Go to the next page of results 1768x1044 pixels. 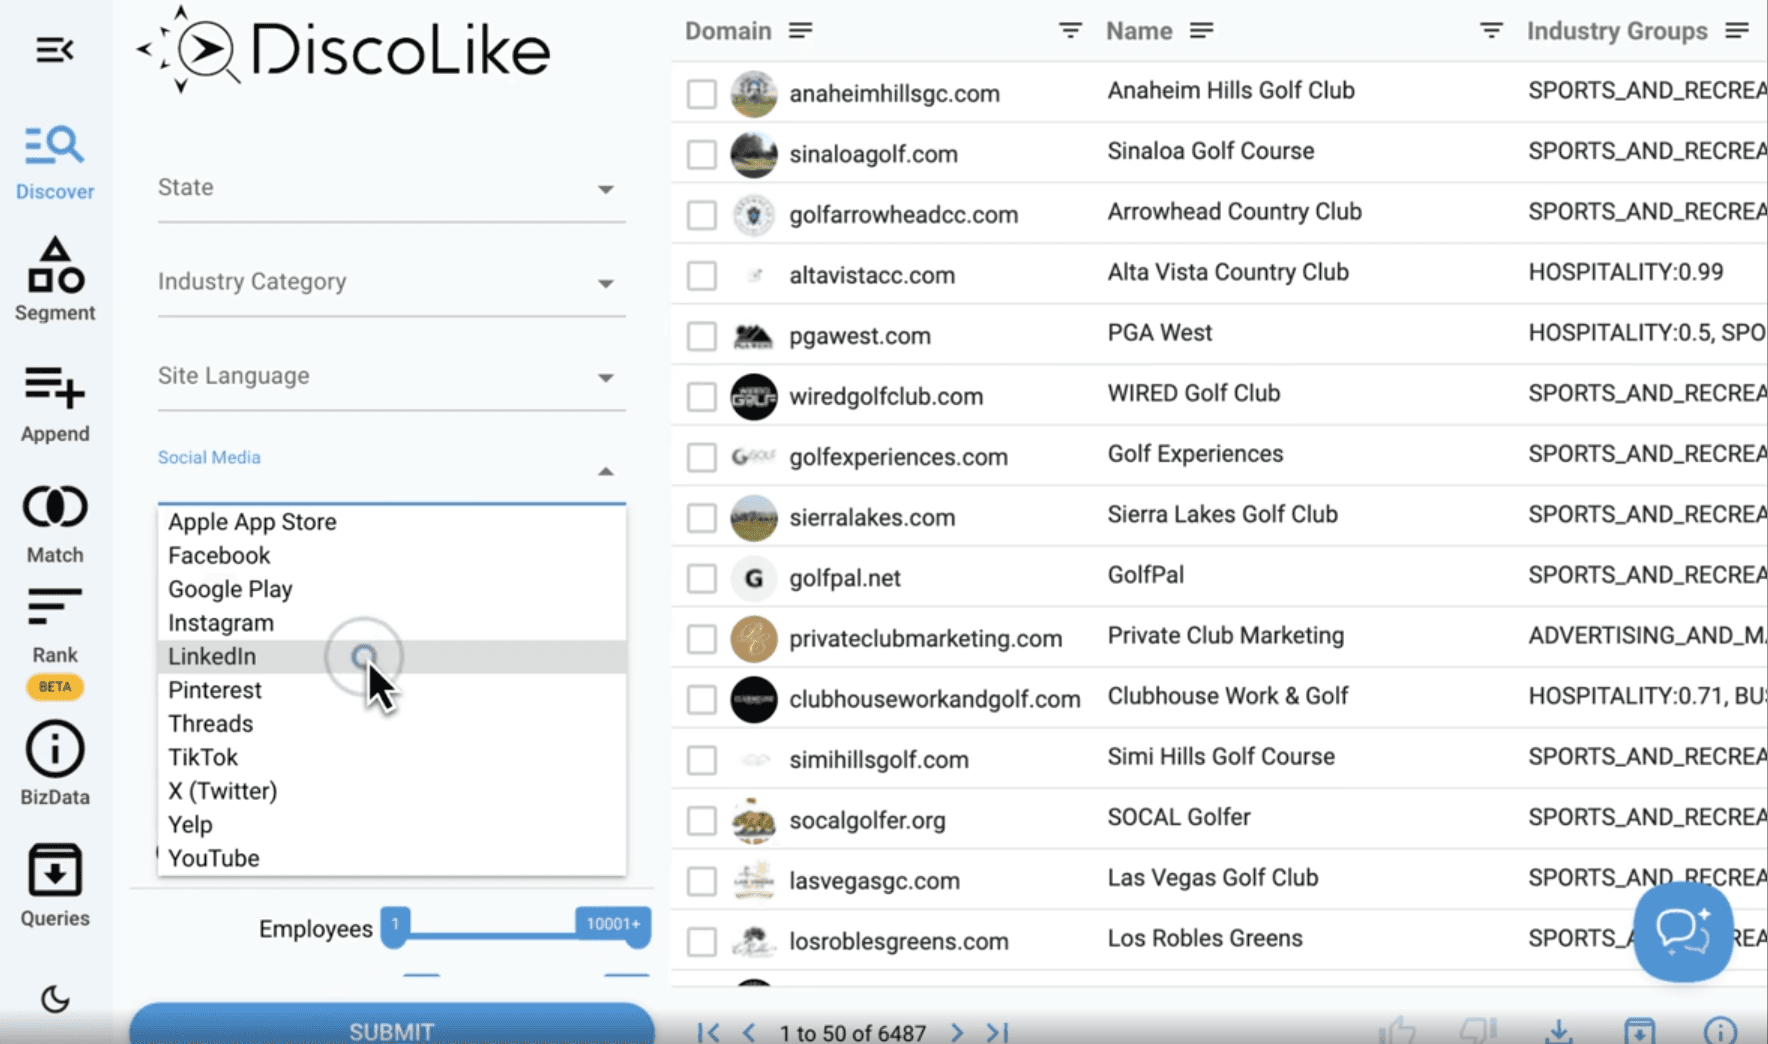(956, 1033)
